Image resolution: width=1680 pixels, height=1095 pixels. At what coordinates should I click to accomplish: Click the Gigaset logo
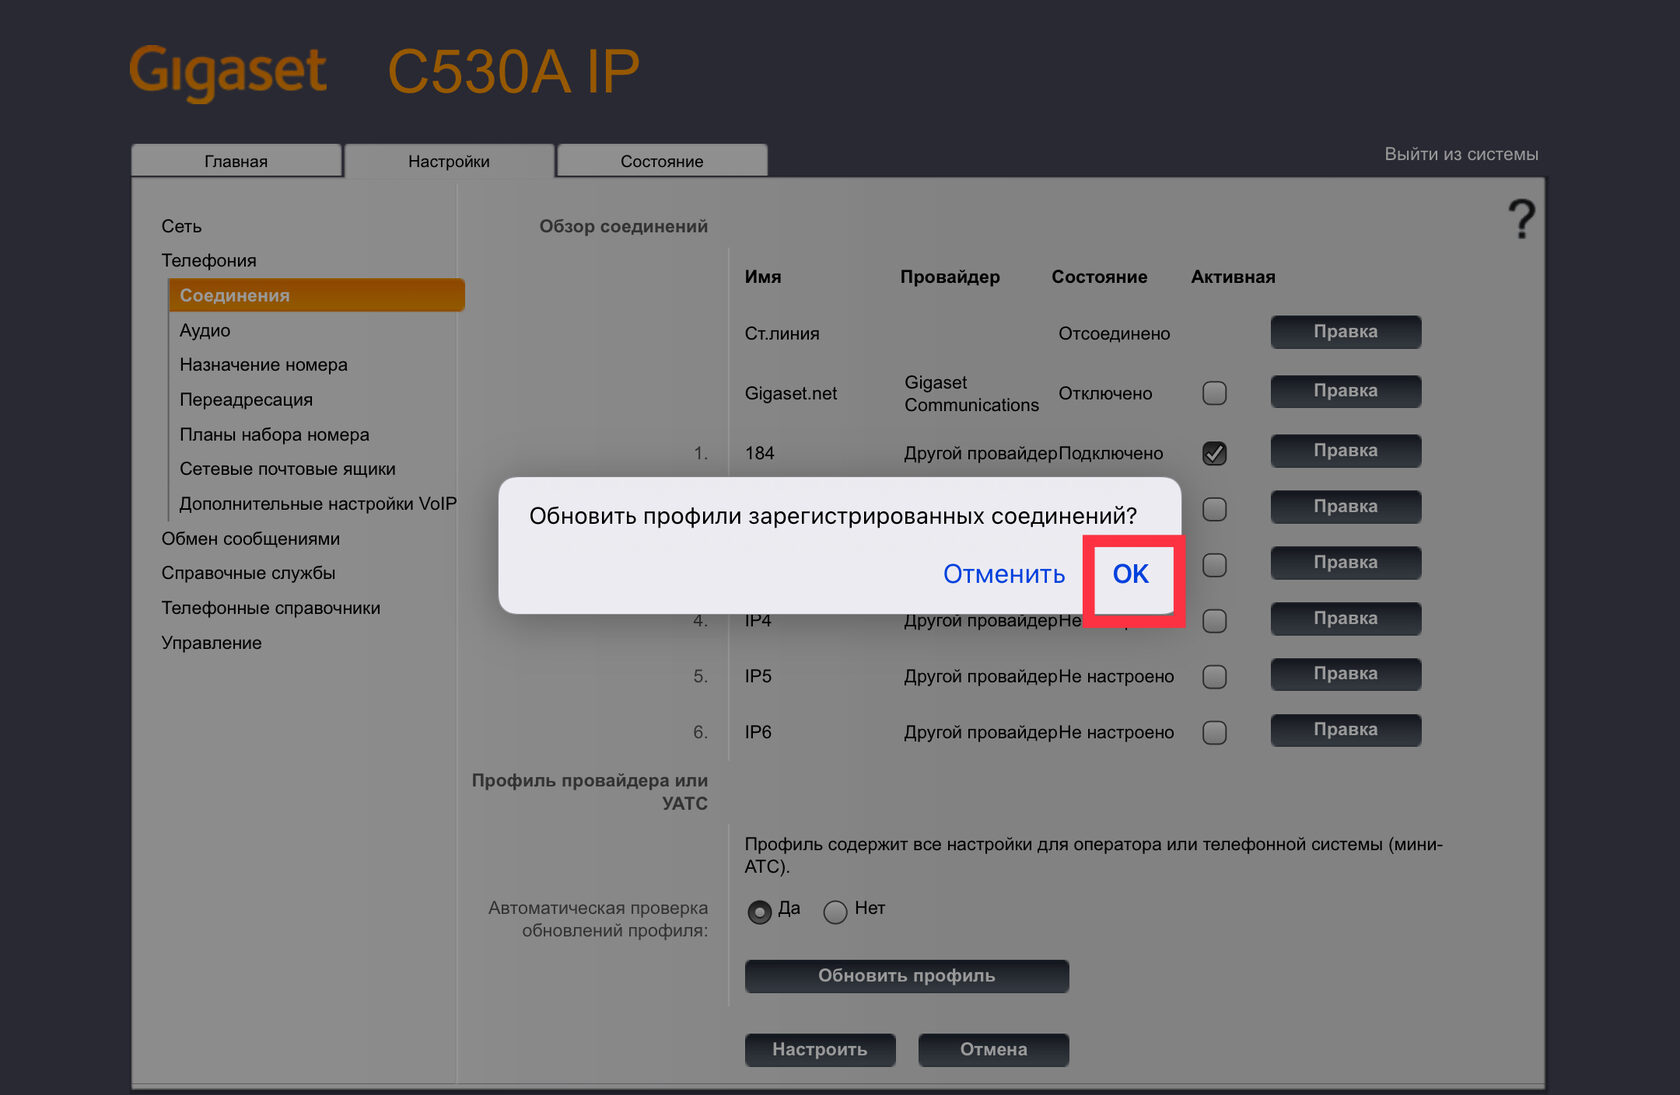[228, 72]
